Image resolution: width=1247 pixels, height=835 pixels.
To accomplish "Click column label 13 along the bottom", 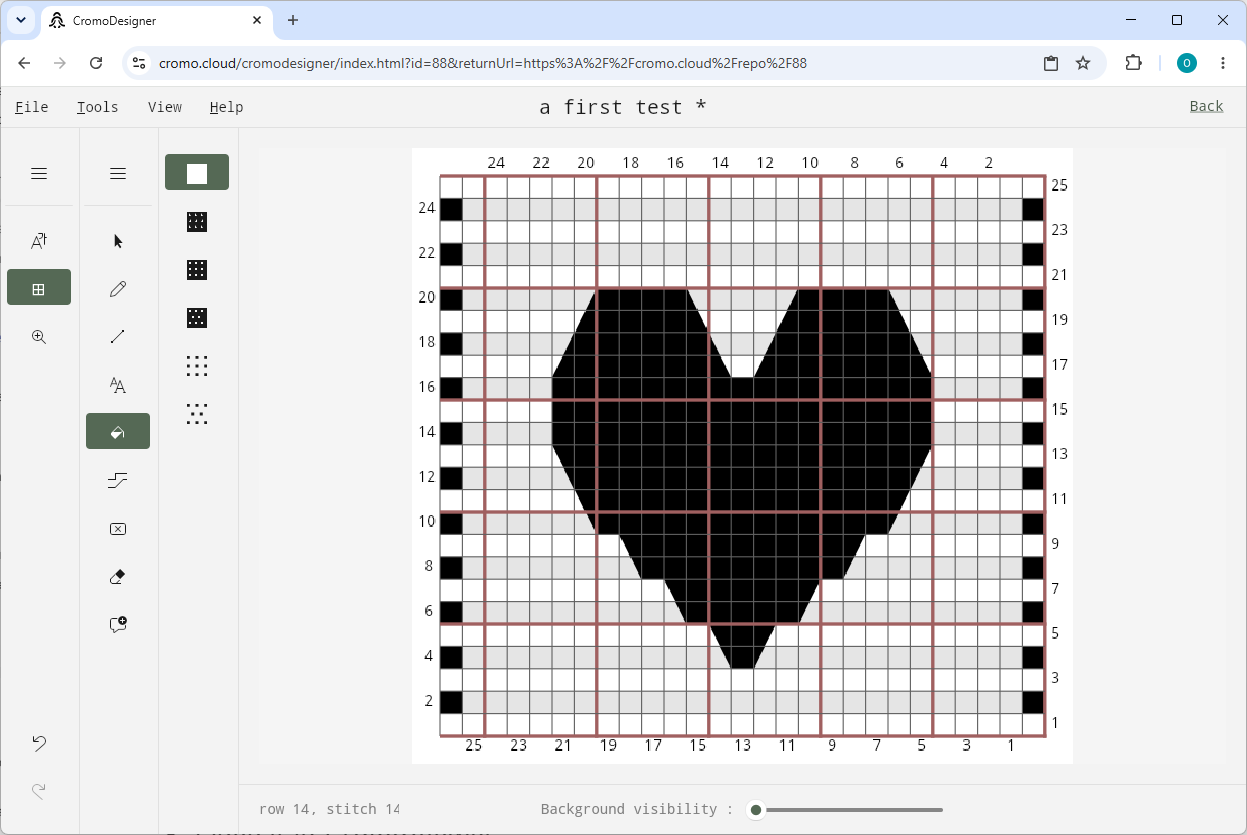I will (x=742, y=745).
